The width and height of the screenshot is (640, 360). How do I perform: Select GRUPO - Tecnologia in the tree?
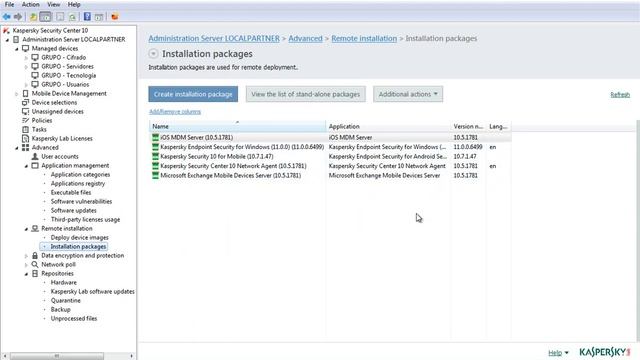(69, 76)
